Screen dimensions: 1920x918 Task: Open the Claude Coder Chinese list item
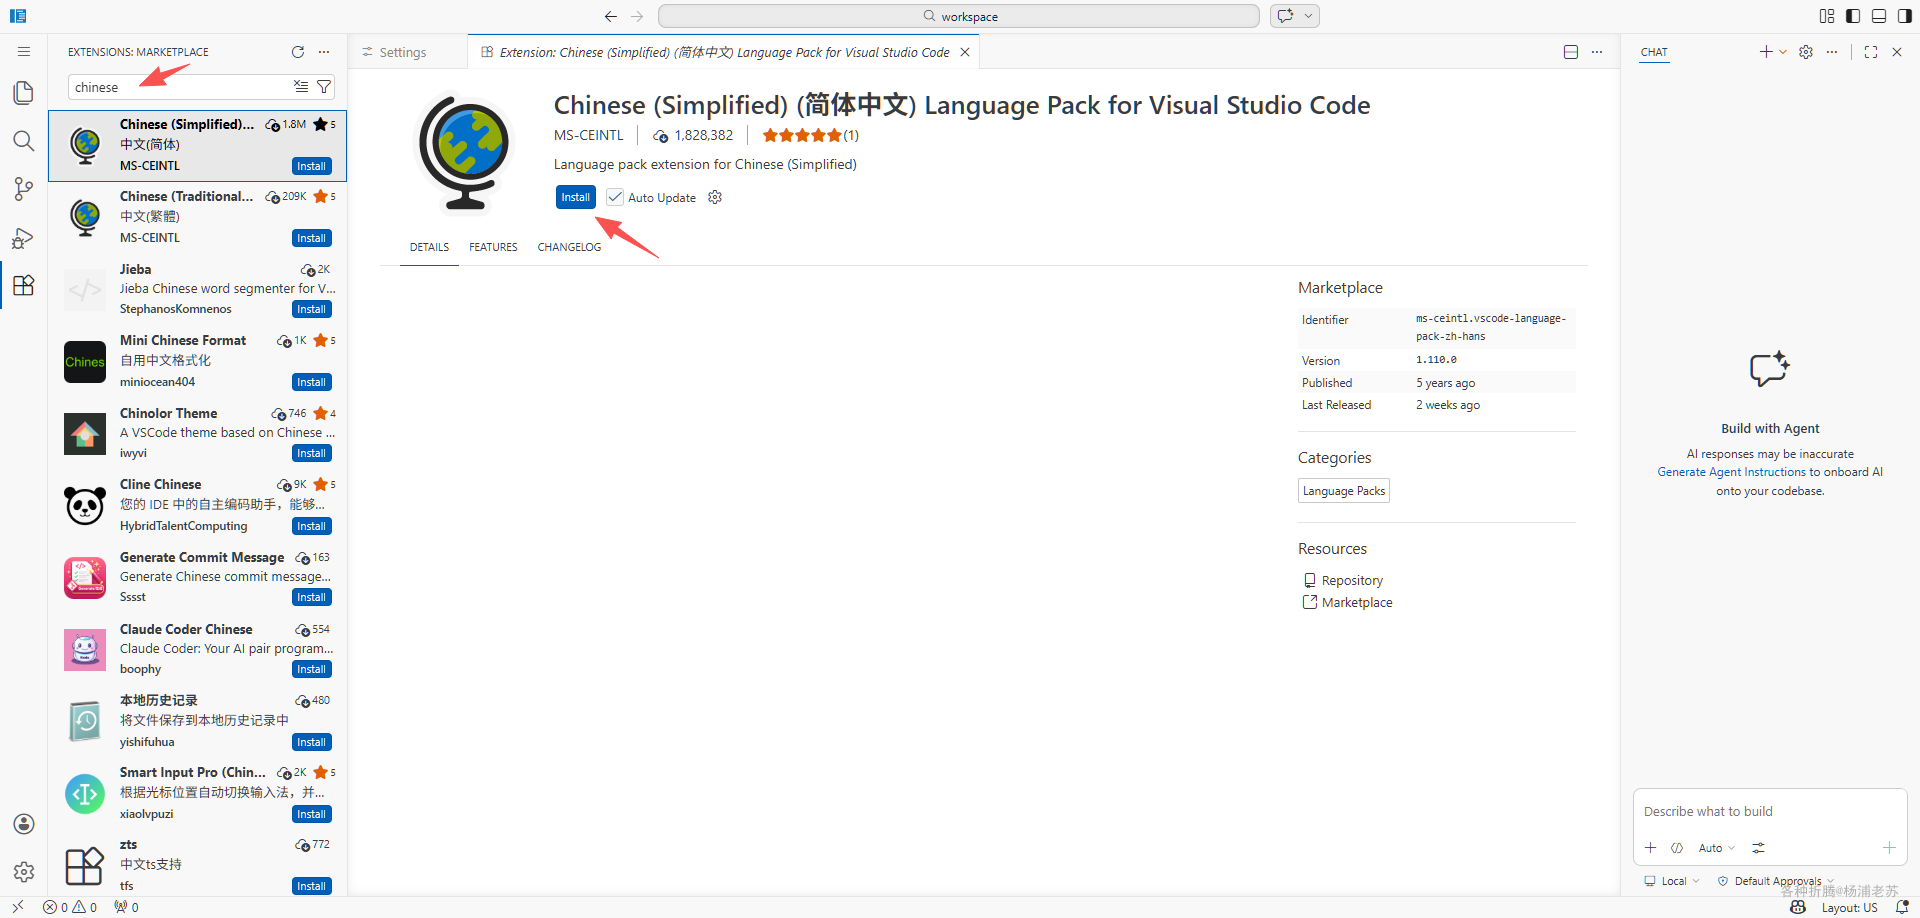click(198, 651)
